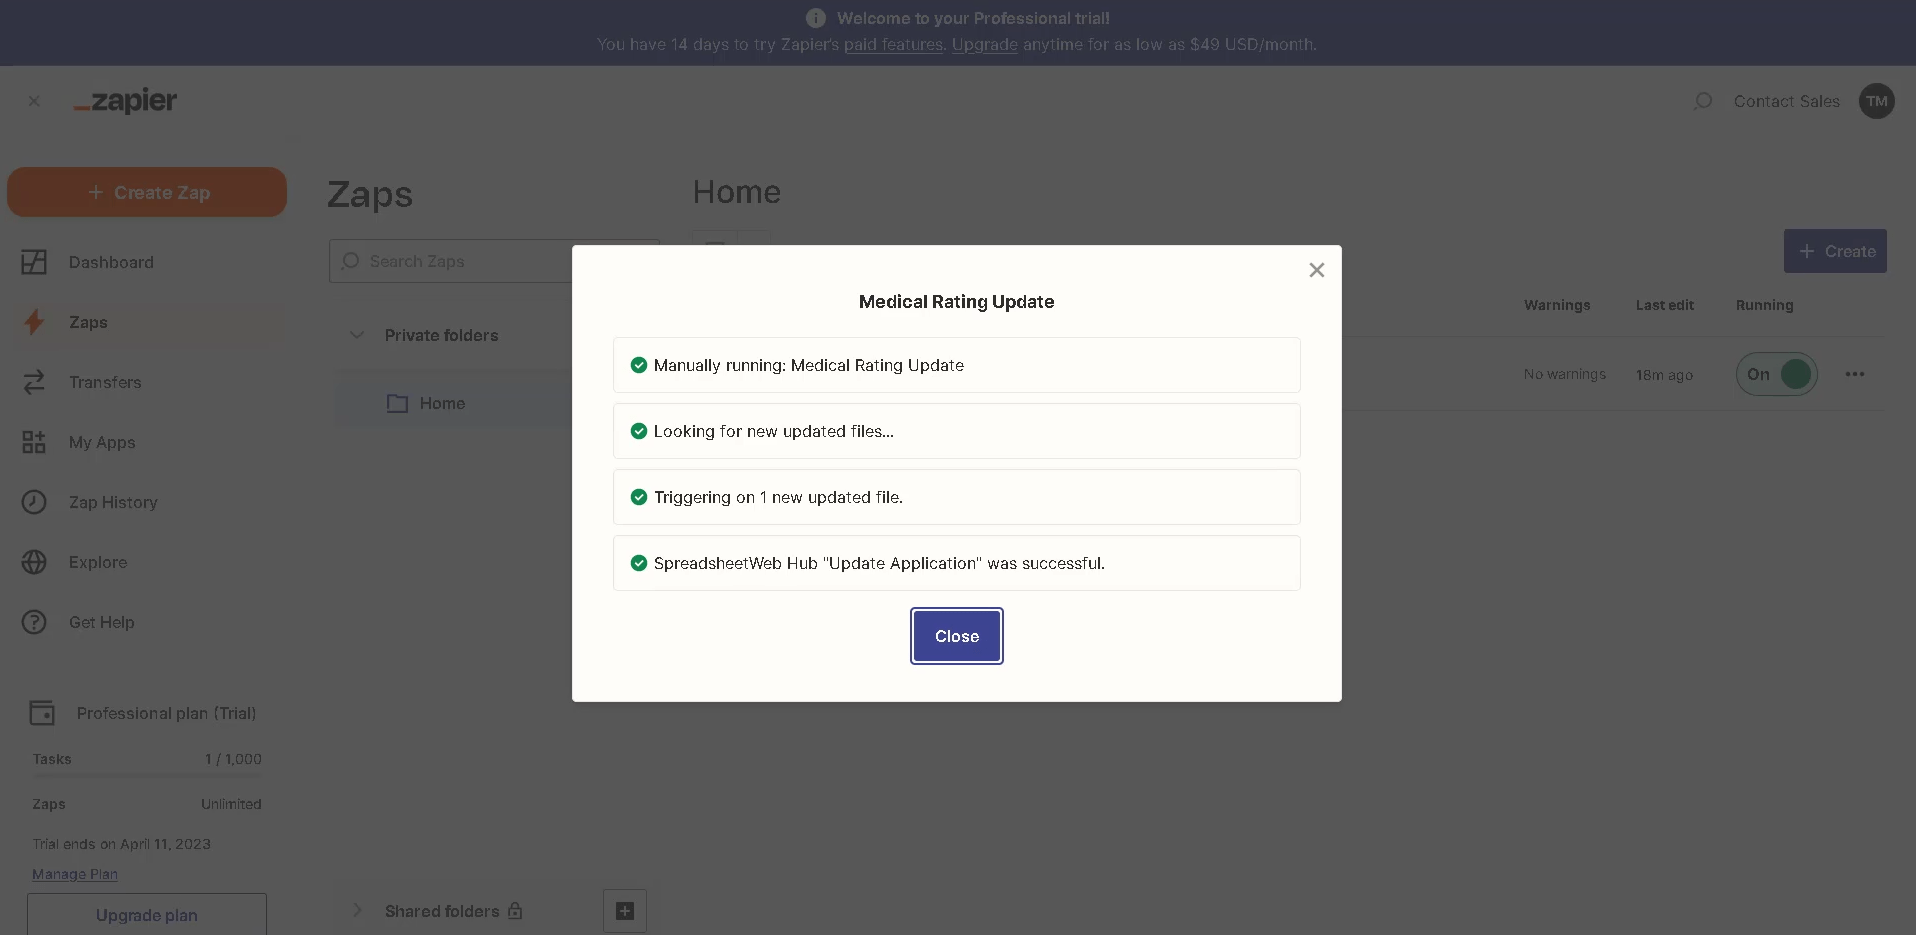This screenshot has height=935, width=1916.
Task: Open the TM account avatar menu
Action: pyautogui.click(x=1876, y=101)
